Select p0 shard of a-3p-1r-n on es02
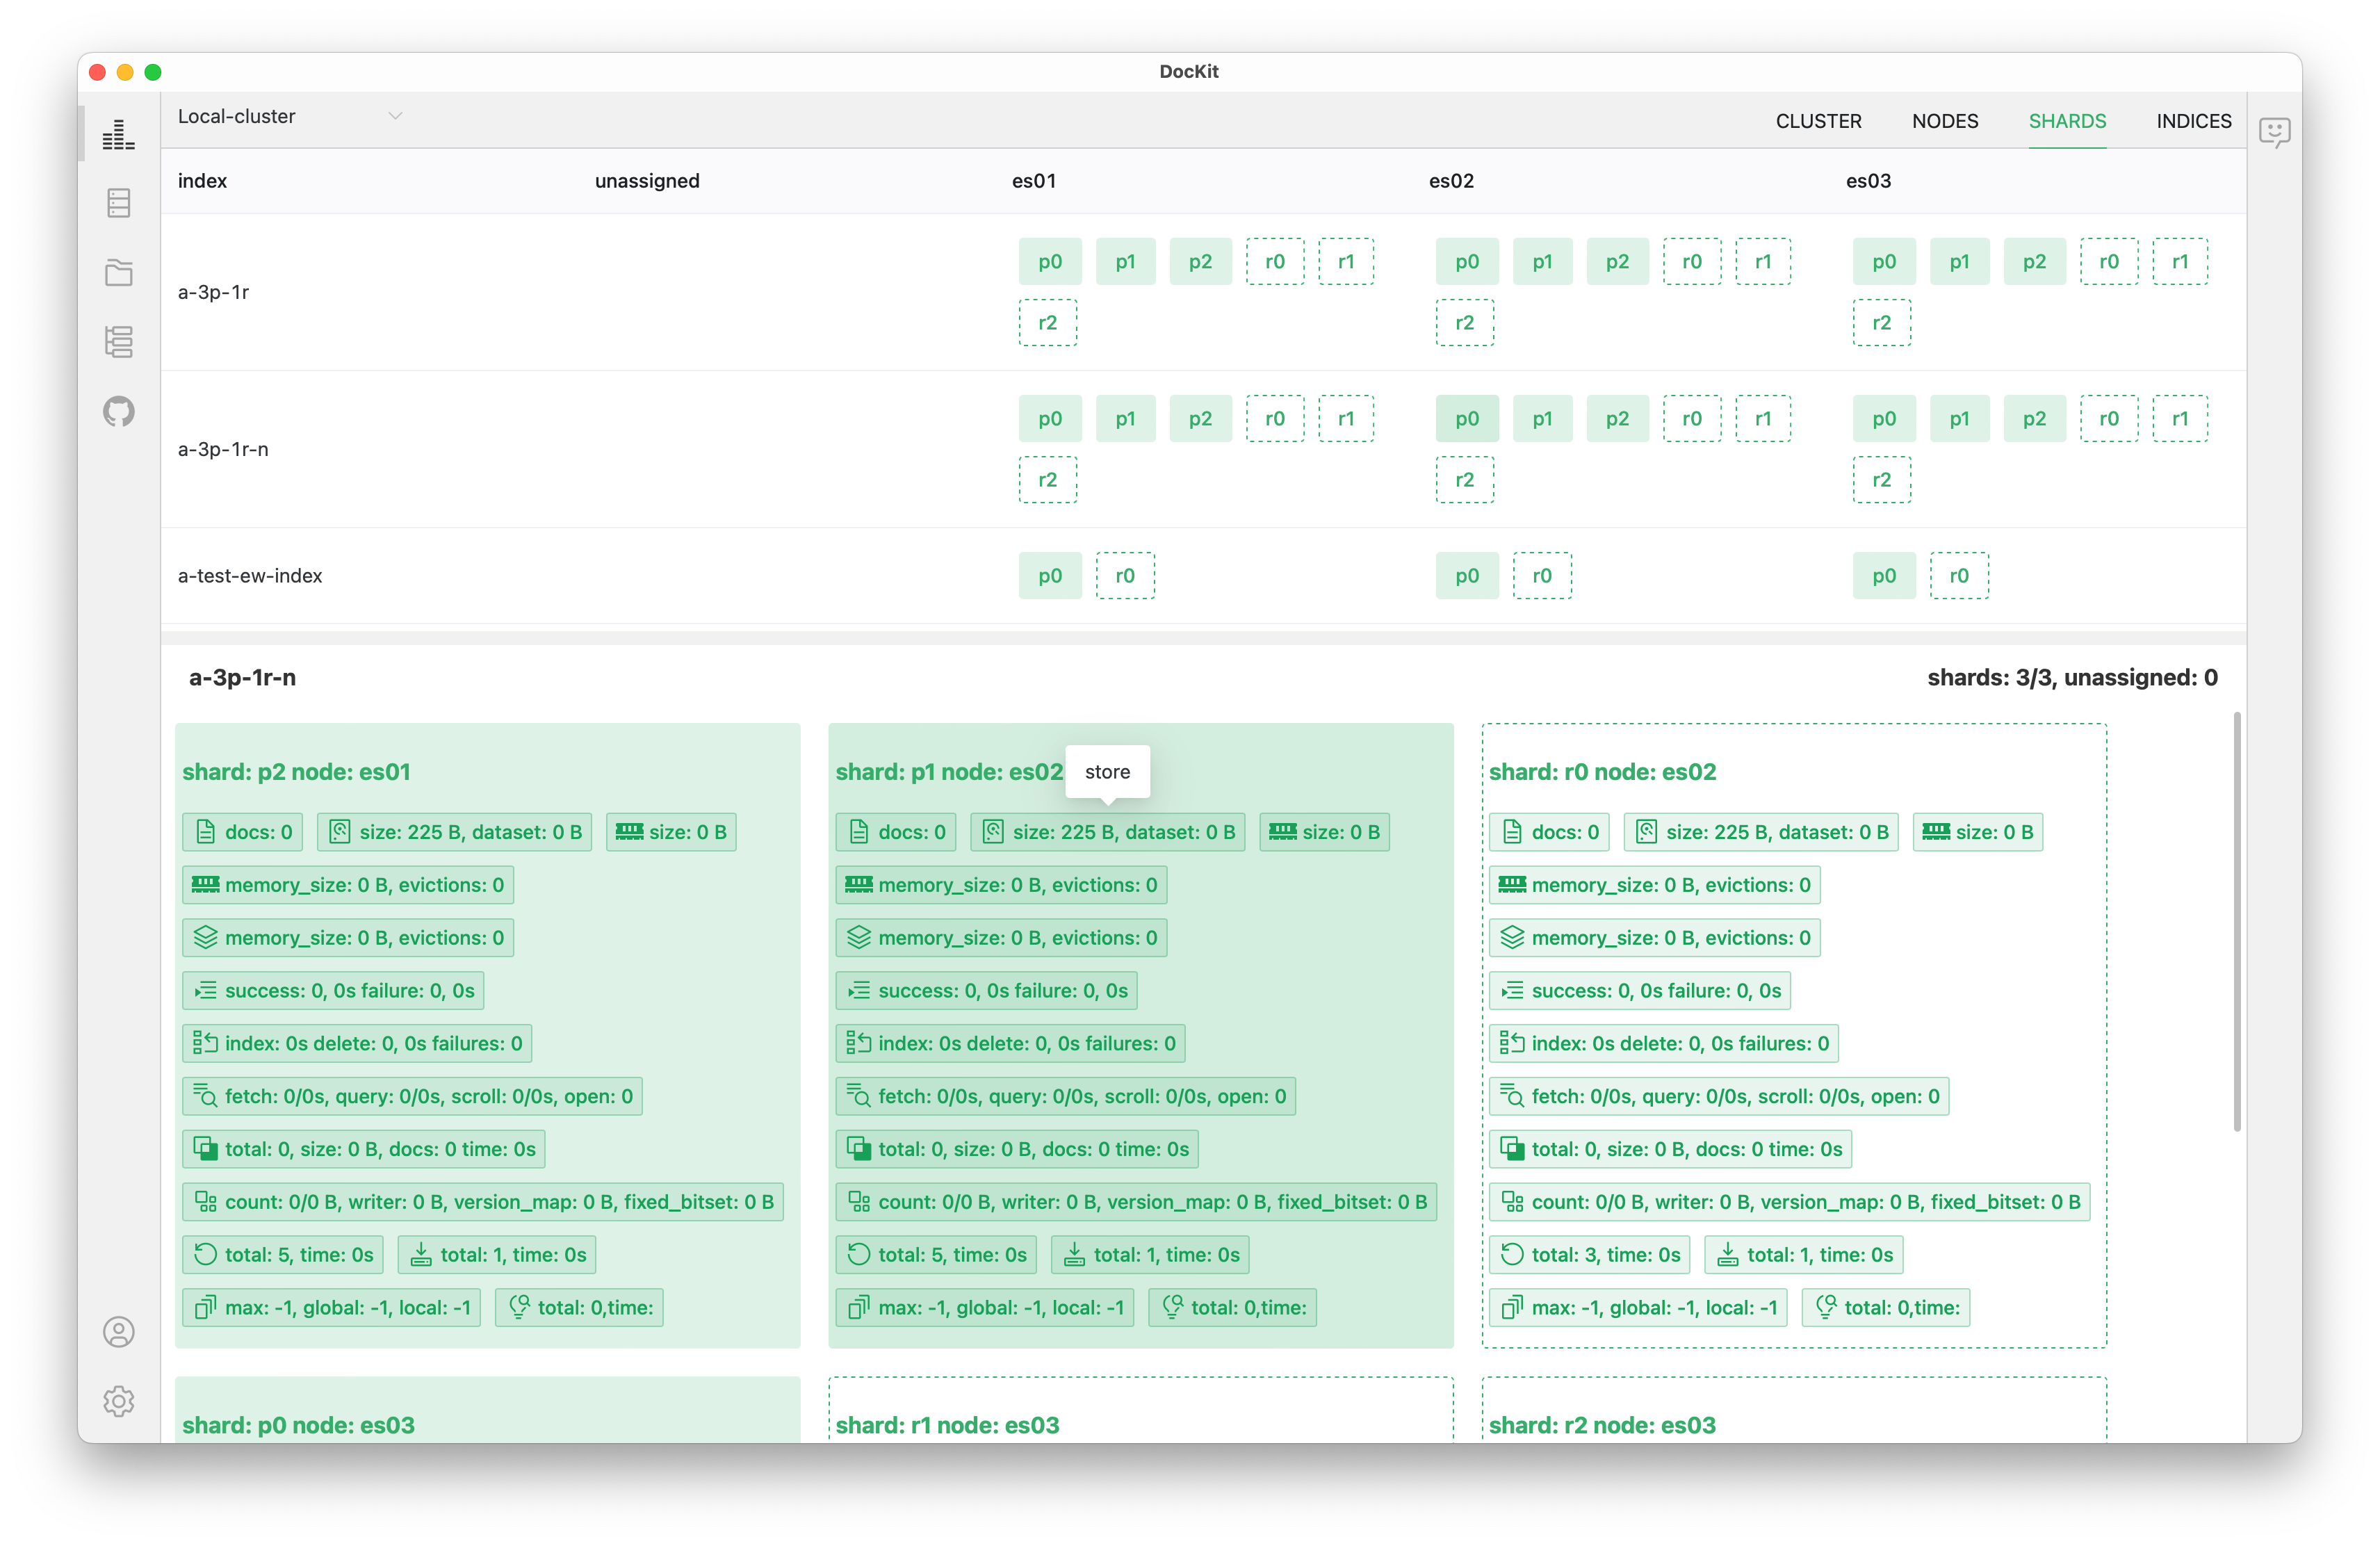 [1467, 418]
